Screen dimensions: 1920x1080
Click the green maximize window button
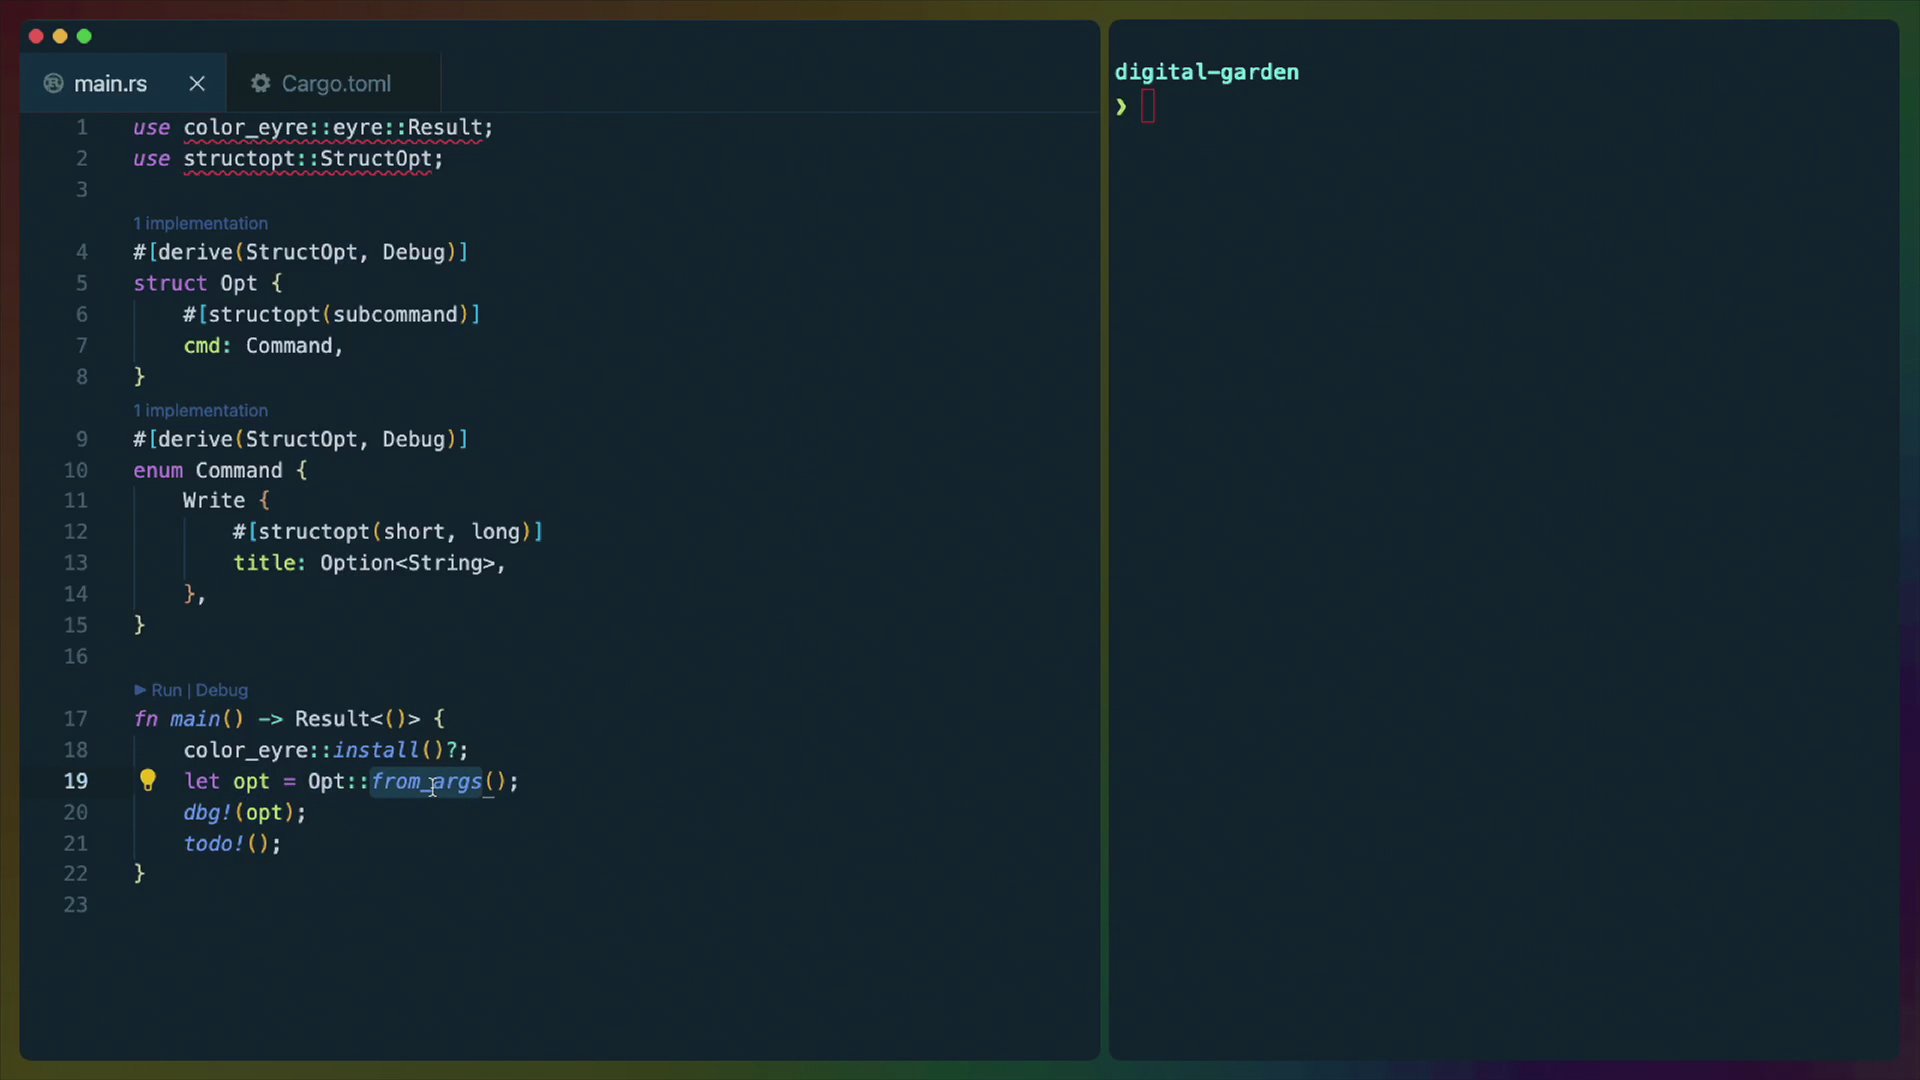(84, 36)
